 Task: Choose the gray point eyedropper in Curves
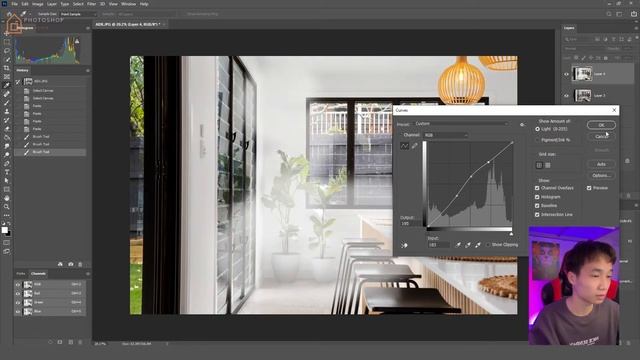tap(468, 245)
